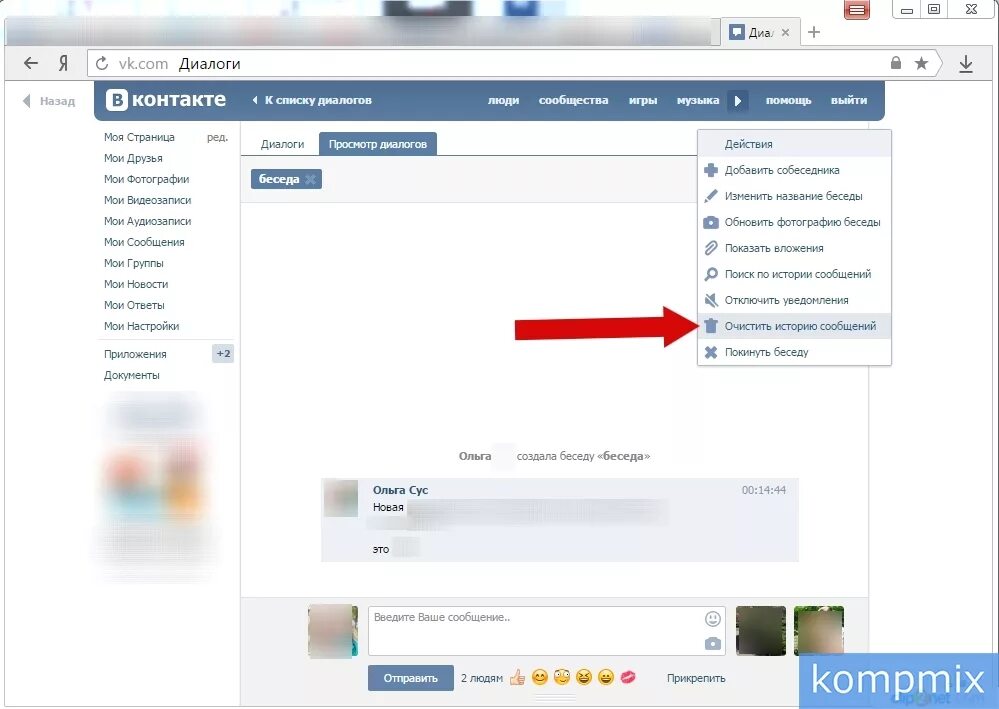Click the Прикрепить link
999x709 pixels.
pos(696,678)
